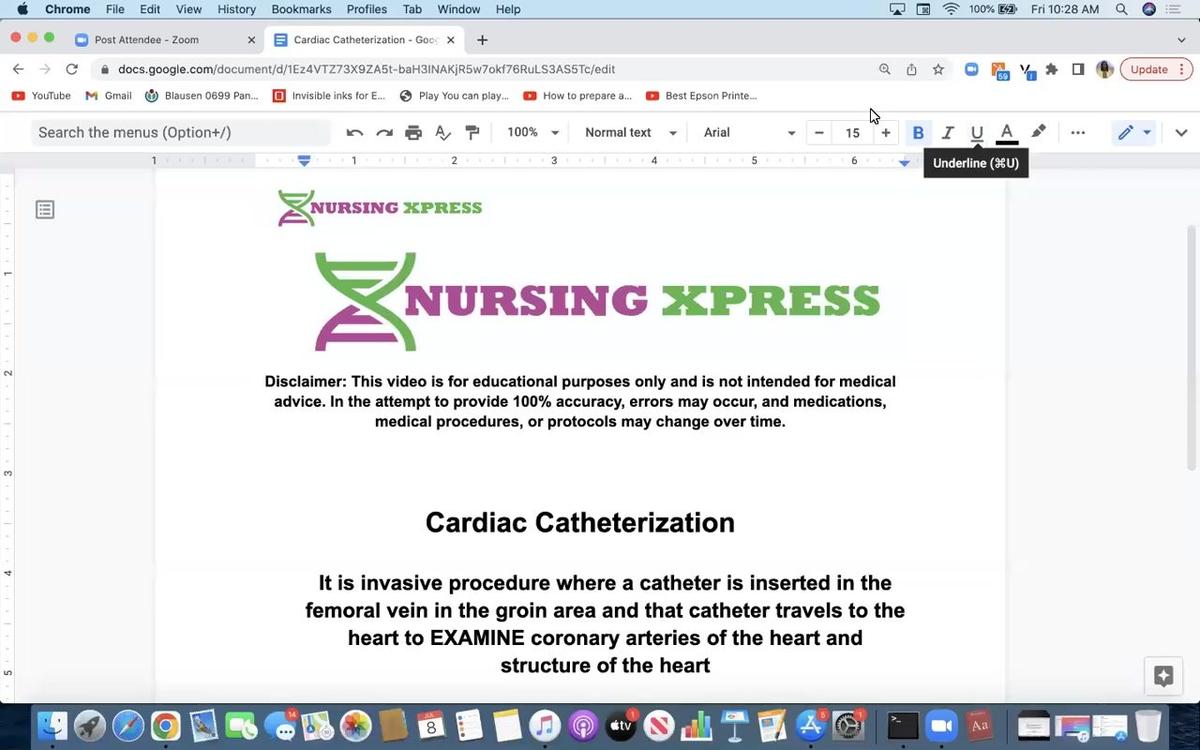Share this page using the share icon
1200x750 pixels.
tap(911, 69)
